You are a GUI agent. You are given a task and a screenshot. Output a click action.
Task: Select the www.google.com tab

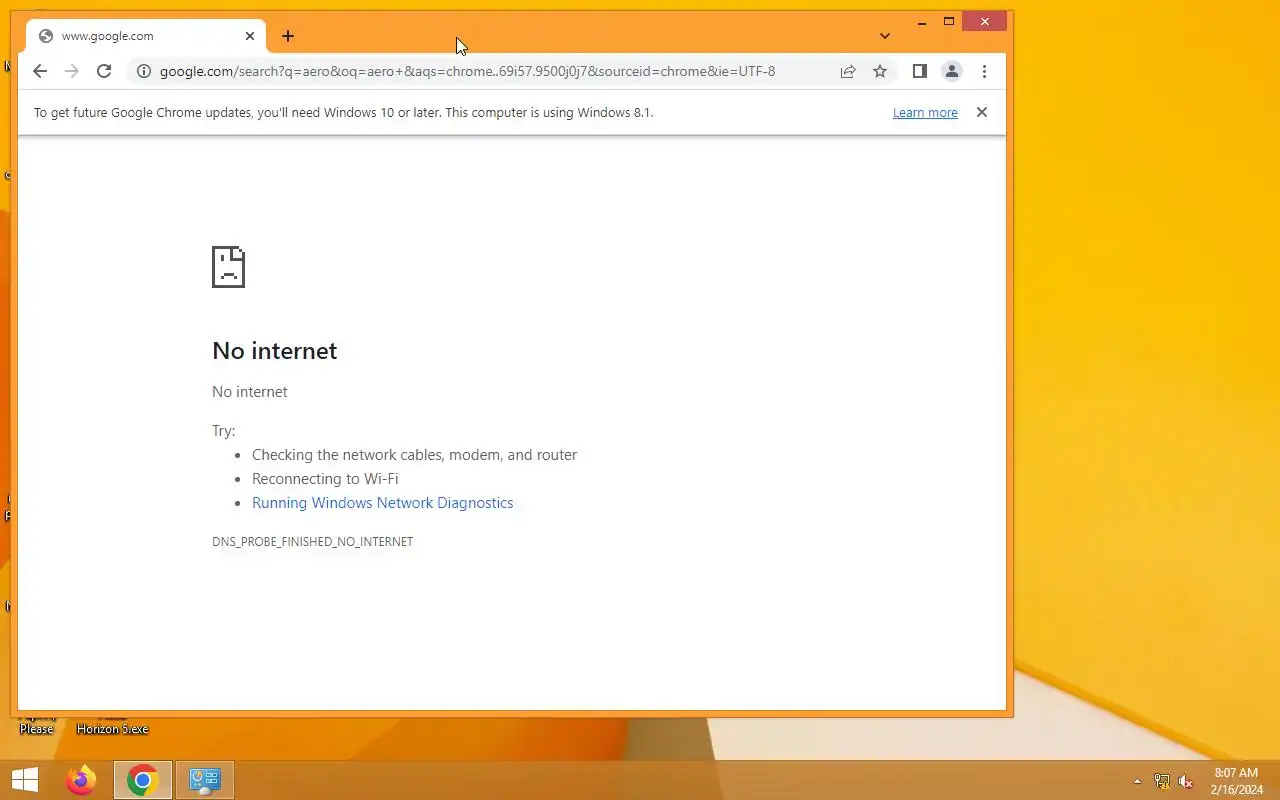pos(146,36)
